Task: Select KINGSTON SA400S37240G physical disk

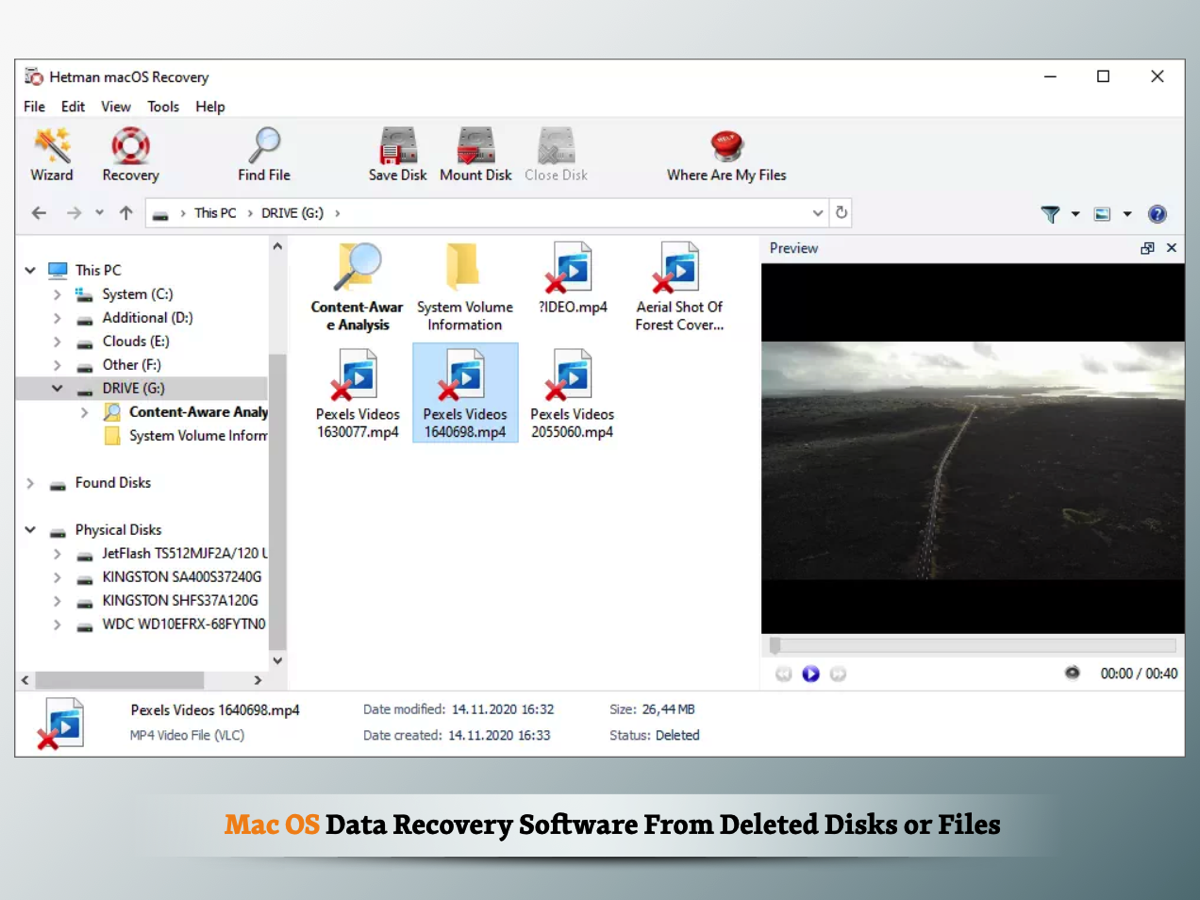Action: [x=181, y=577]
